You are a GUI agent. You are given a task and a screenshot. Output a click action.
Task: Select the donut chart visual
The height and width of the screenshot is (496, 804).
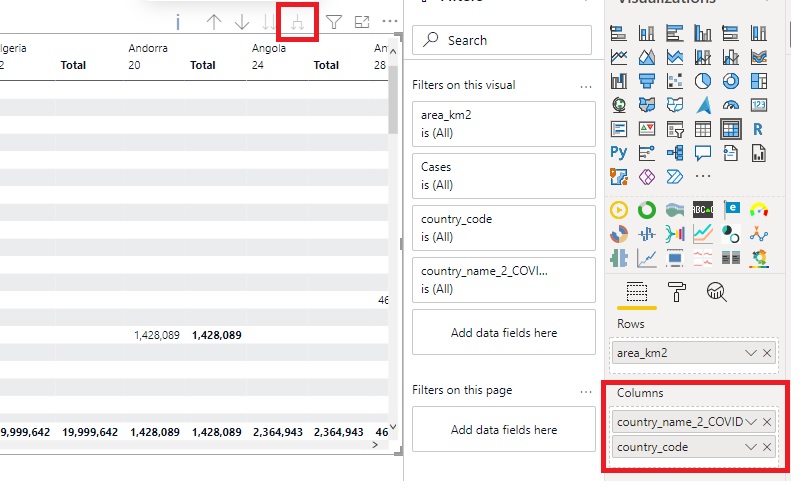pos(731,81)
